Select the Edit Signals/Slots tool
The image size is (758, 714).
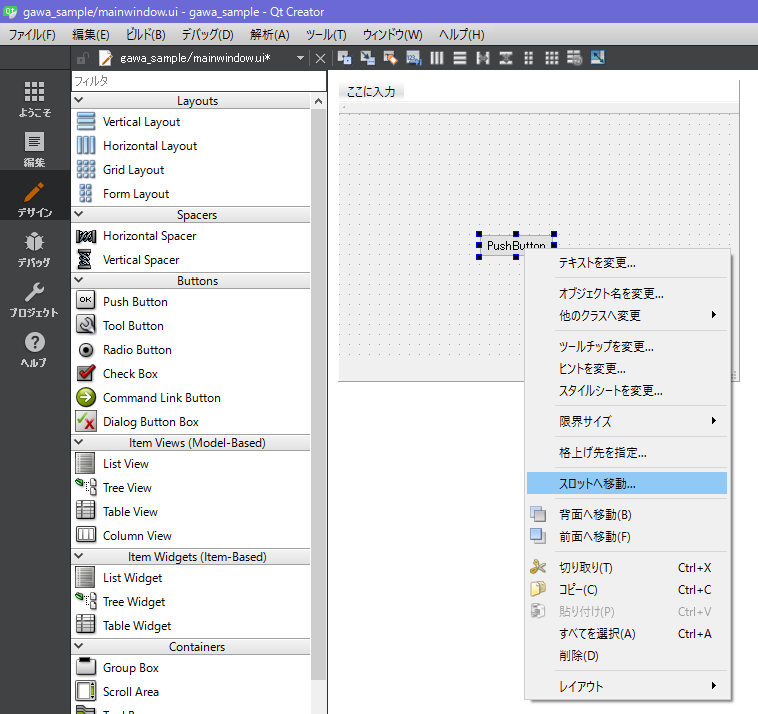tap(367, 58)
